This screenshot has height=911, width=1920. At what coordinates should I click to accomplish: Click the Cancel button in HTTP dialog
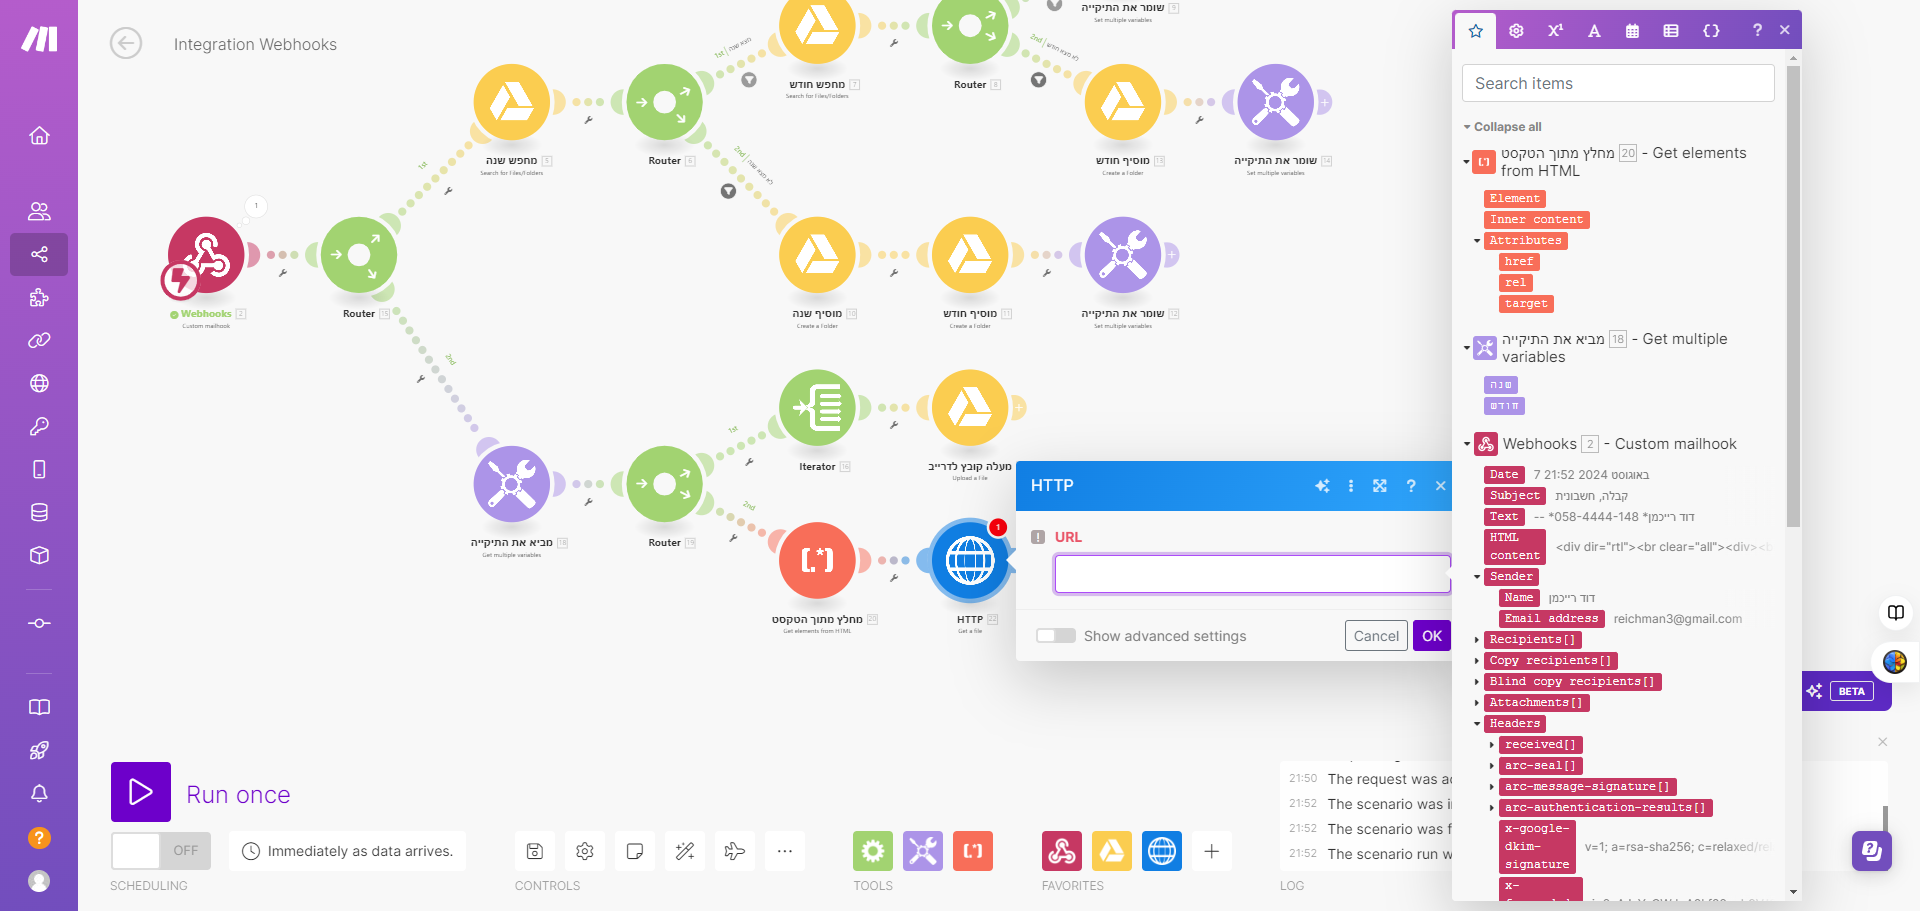tap(1376, 636)
